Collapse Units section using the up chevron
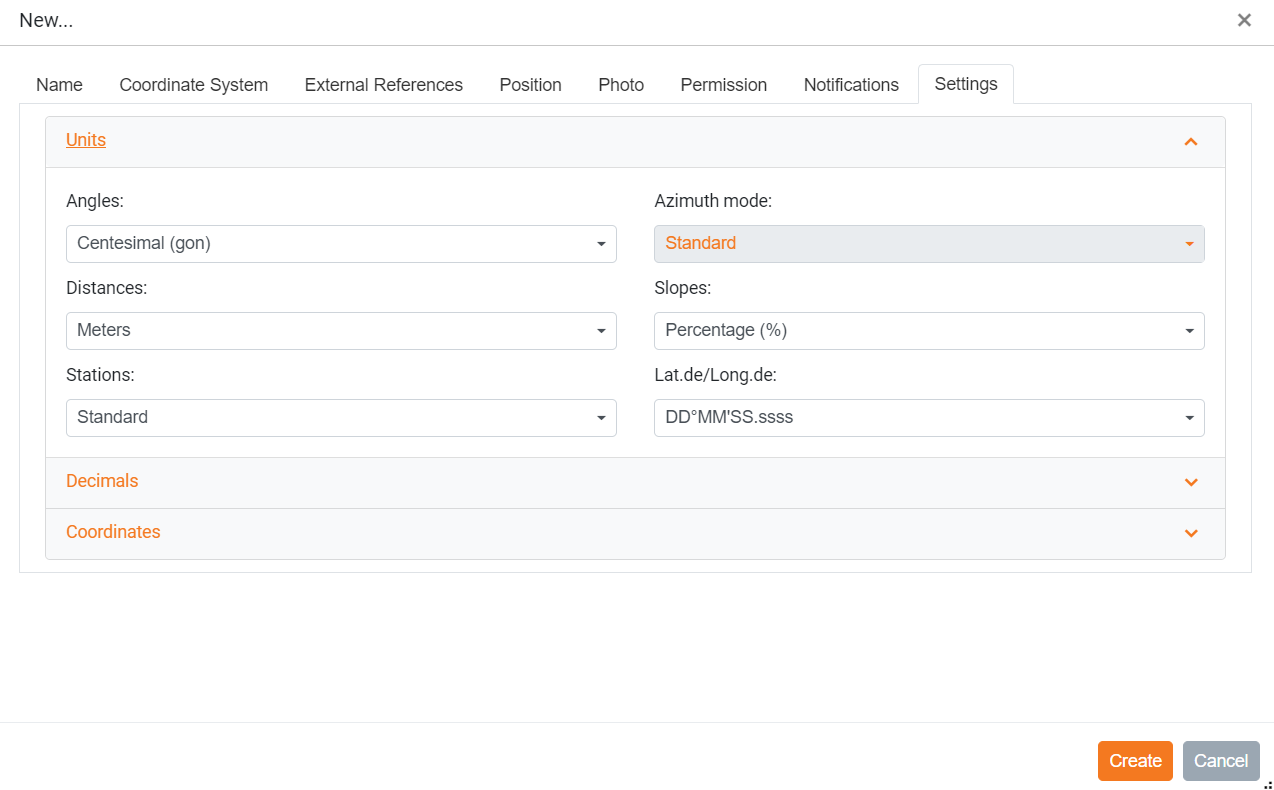 tap(1190, 142)
